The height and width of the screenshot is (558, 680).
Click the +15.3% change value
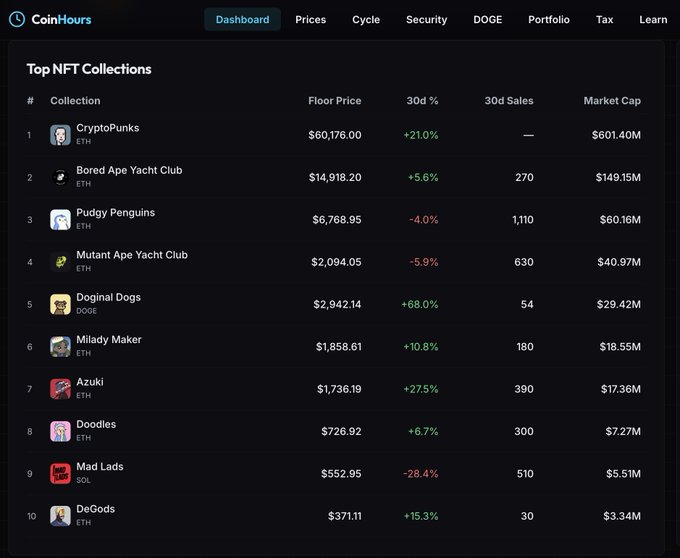click(421, 516)
